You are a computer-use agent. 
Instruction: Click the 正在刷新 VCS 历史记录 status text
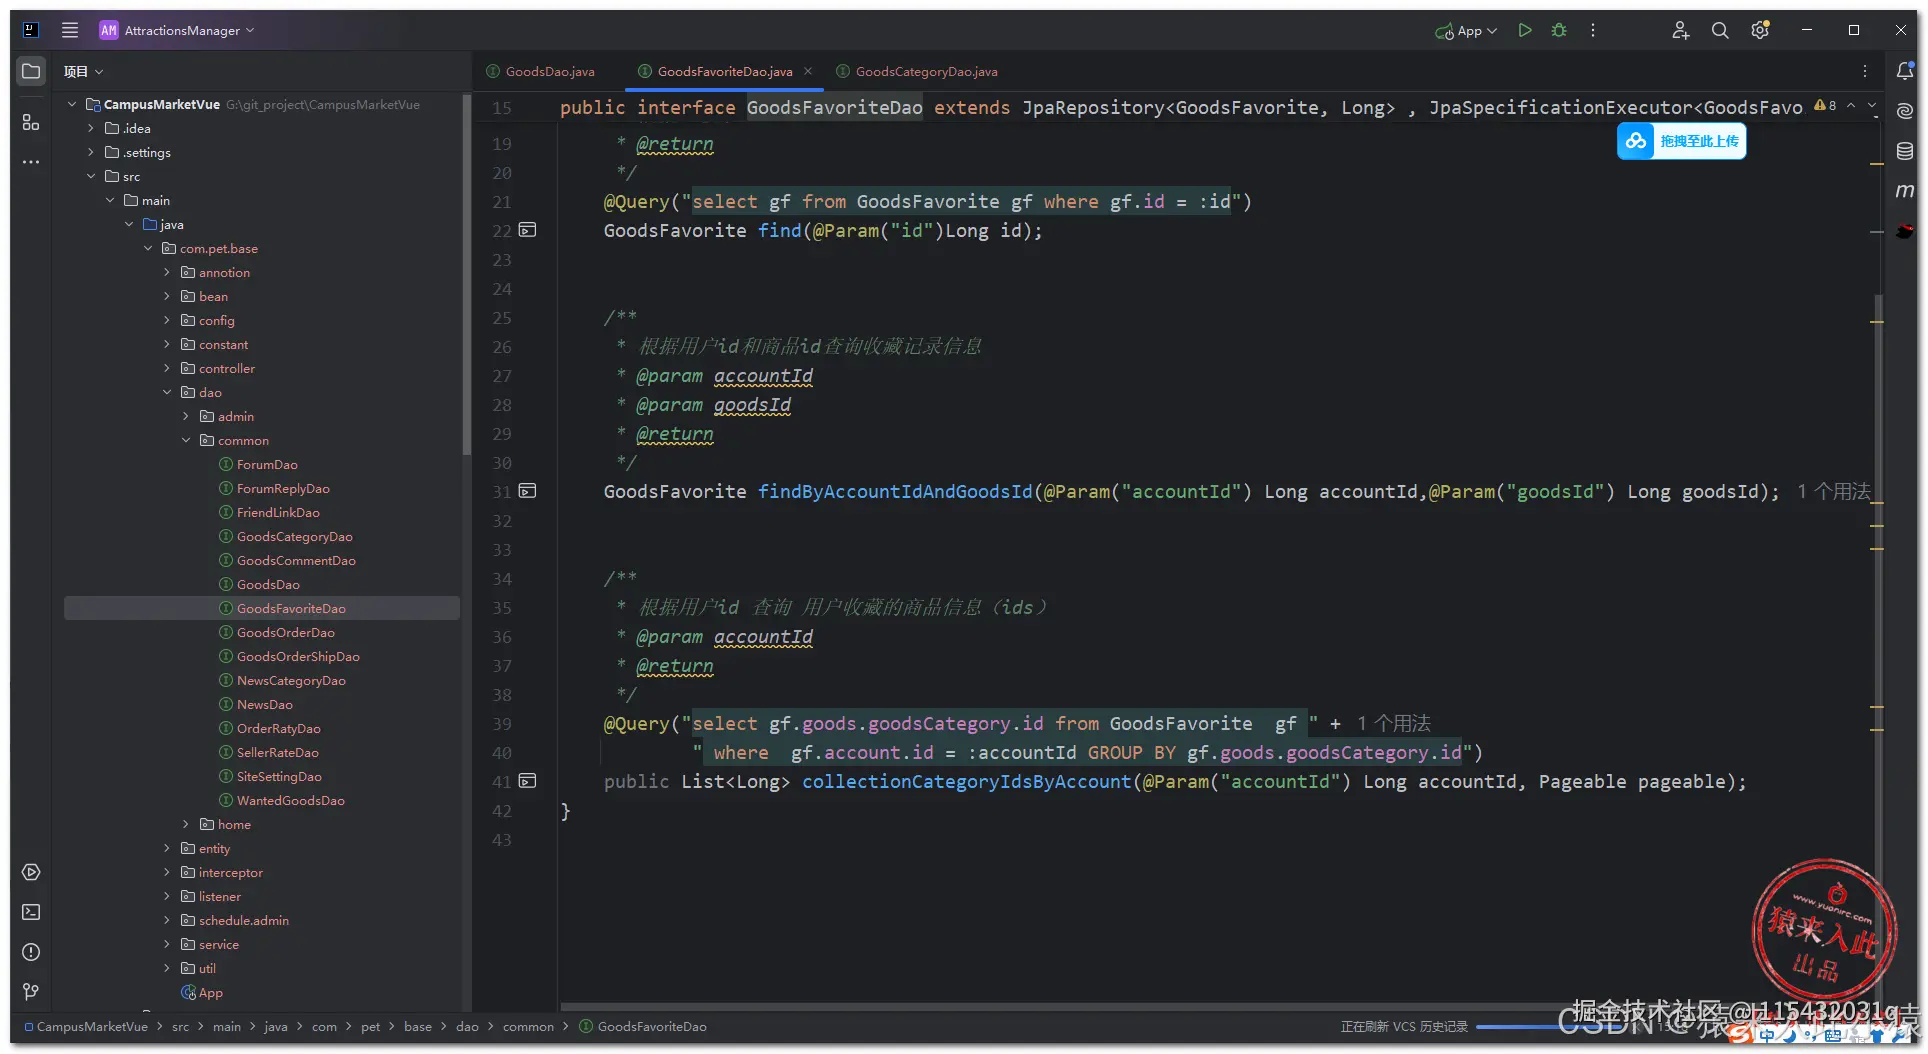pyautogui.click(x=1404, y=1026)
